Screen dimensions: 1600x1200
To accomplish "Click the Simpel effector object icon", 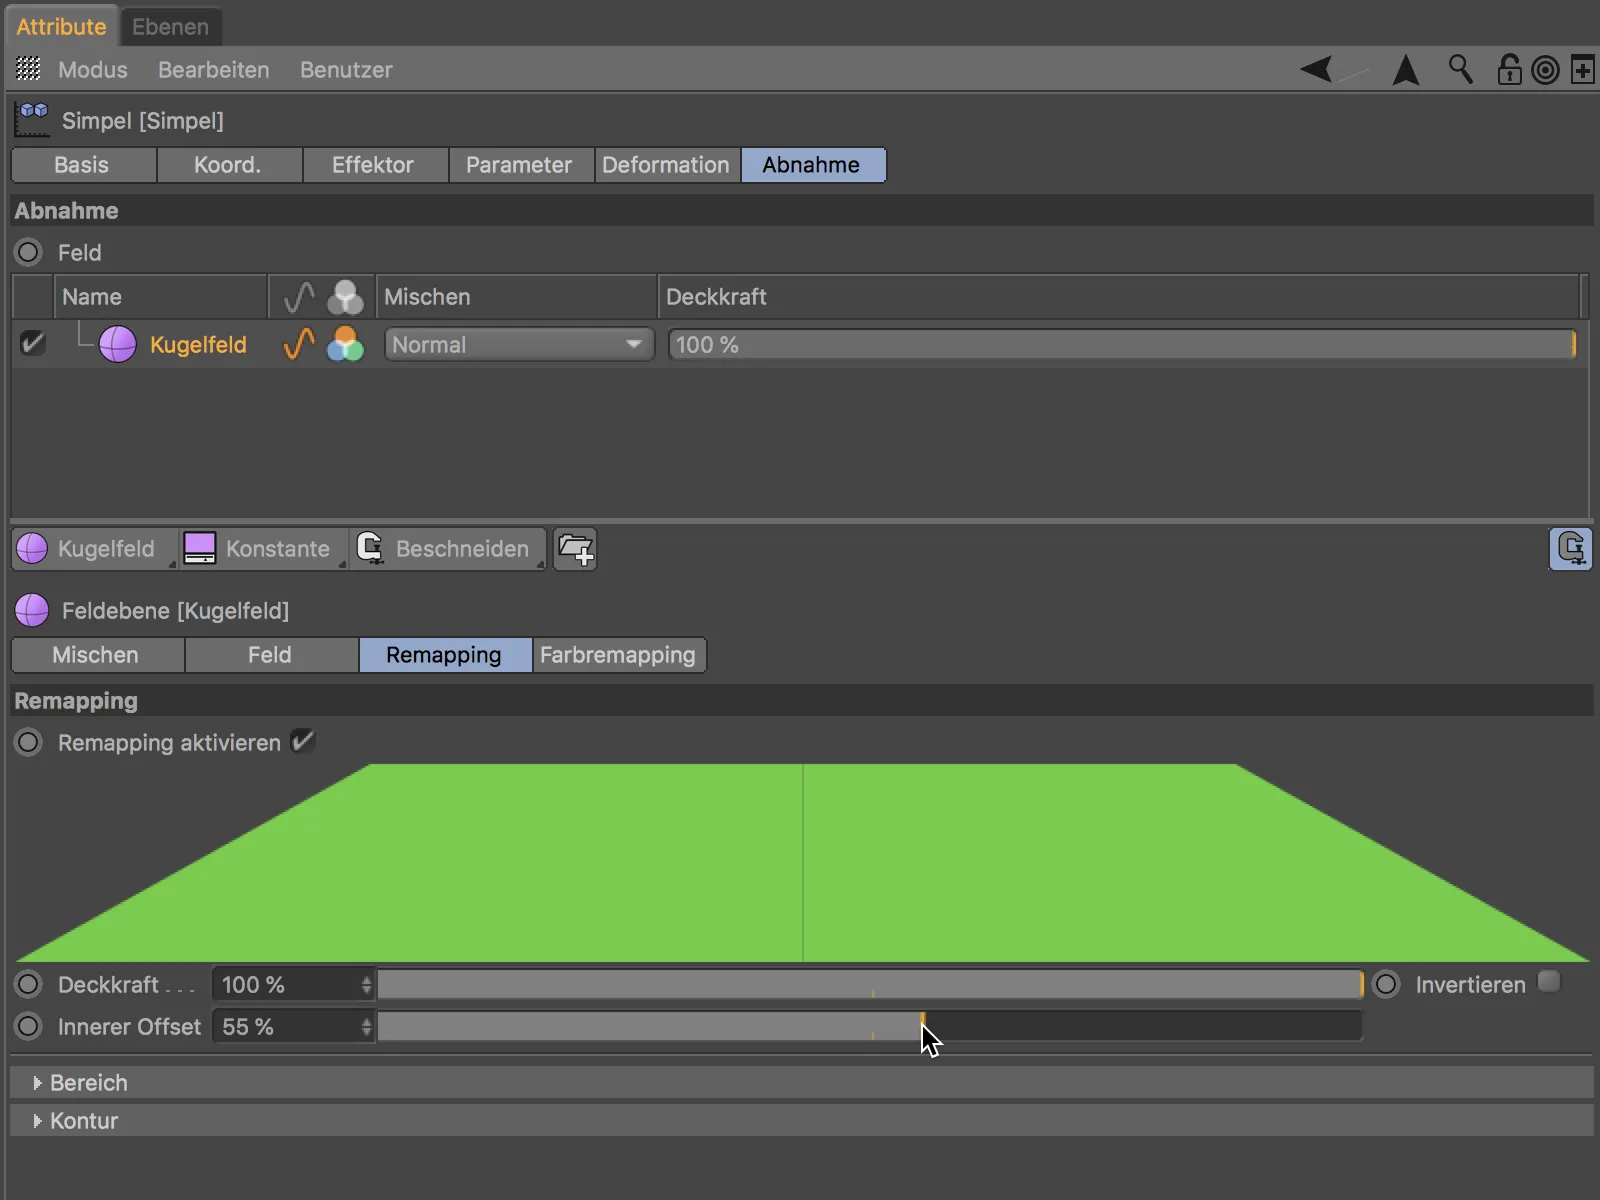I will (32, 120).
